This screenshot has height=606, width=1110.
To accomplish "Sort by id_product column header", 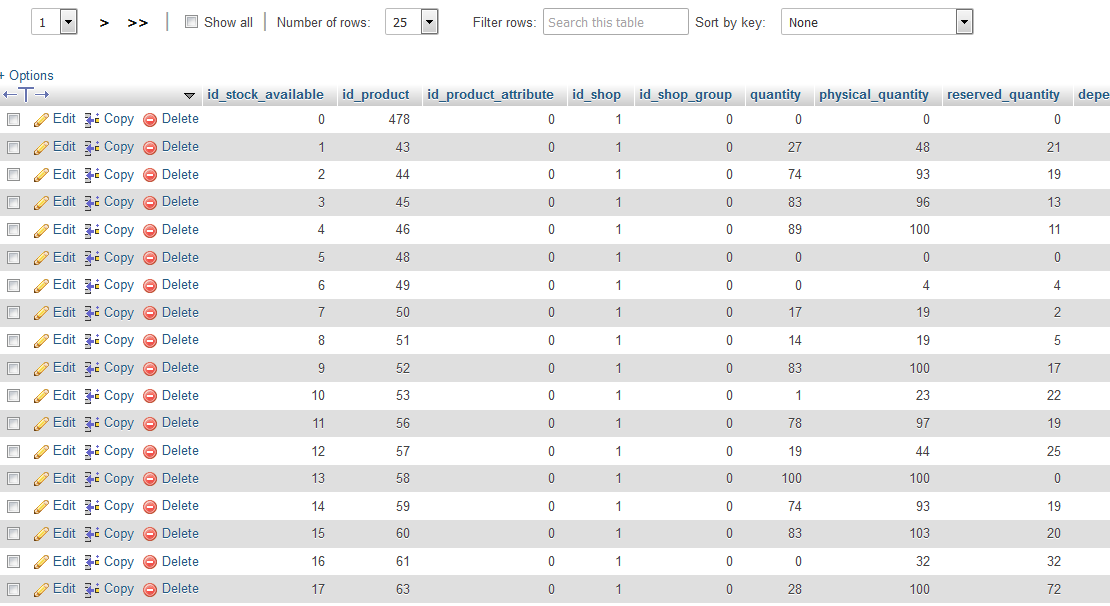I will click(x=375, y=95).
